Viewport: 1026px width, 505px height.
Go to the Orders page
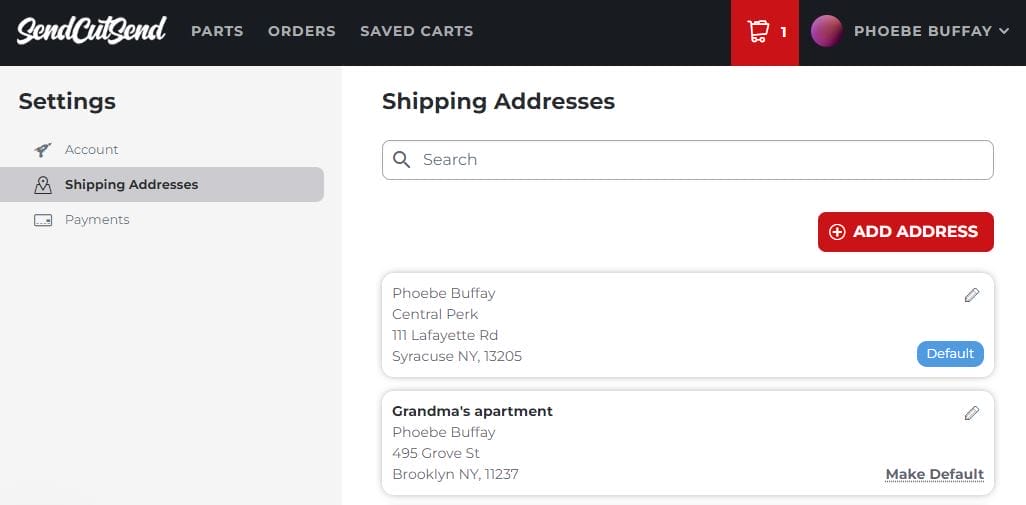tap(301, 31)
